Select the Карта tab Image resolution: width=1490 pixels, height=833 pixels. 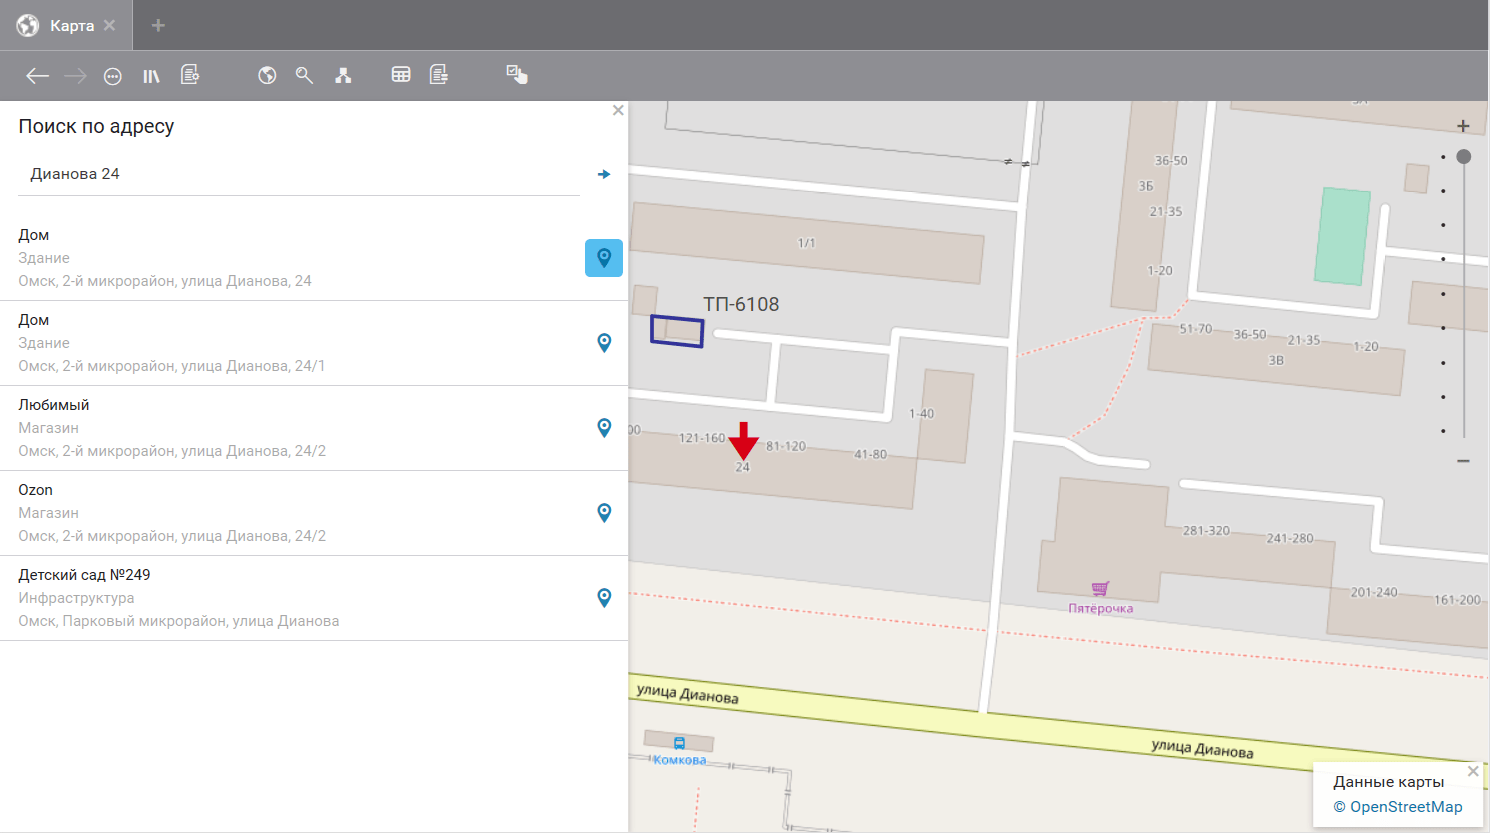click(71, 26)
